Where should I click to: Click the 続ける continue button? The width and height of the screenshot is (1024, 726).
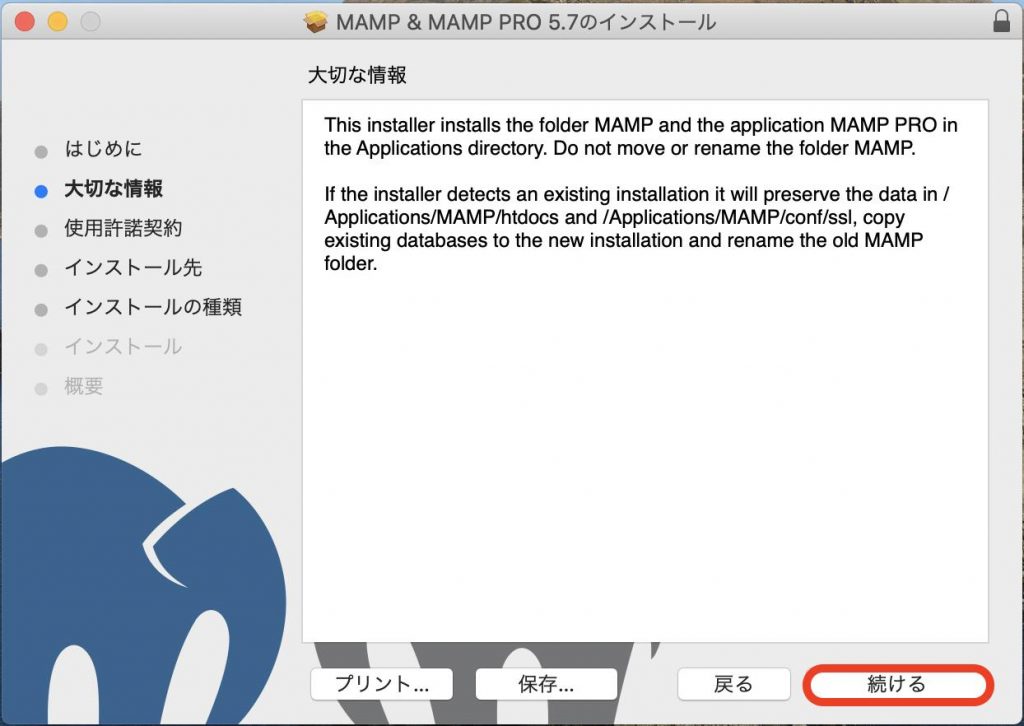[898, 684]
